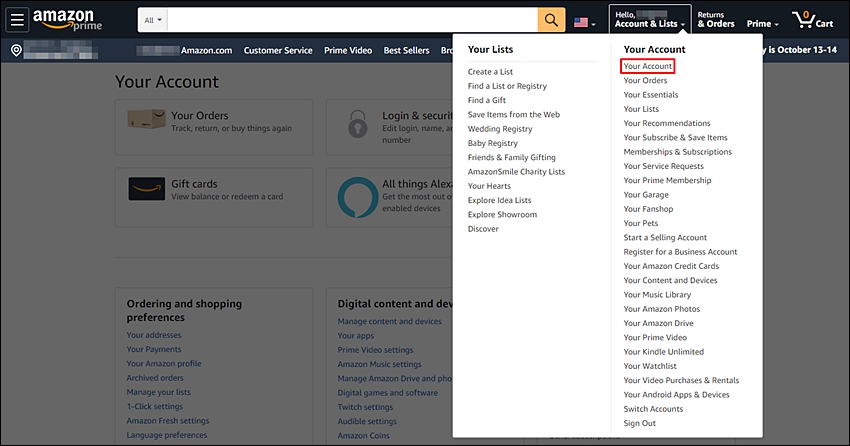The width and height of the screenshot is (850, 446).
Task: Click Switch Accounts
Action: 653,409
